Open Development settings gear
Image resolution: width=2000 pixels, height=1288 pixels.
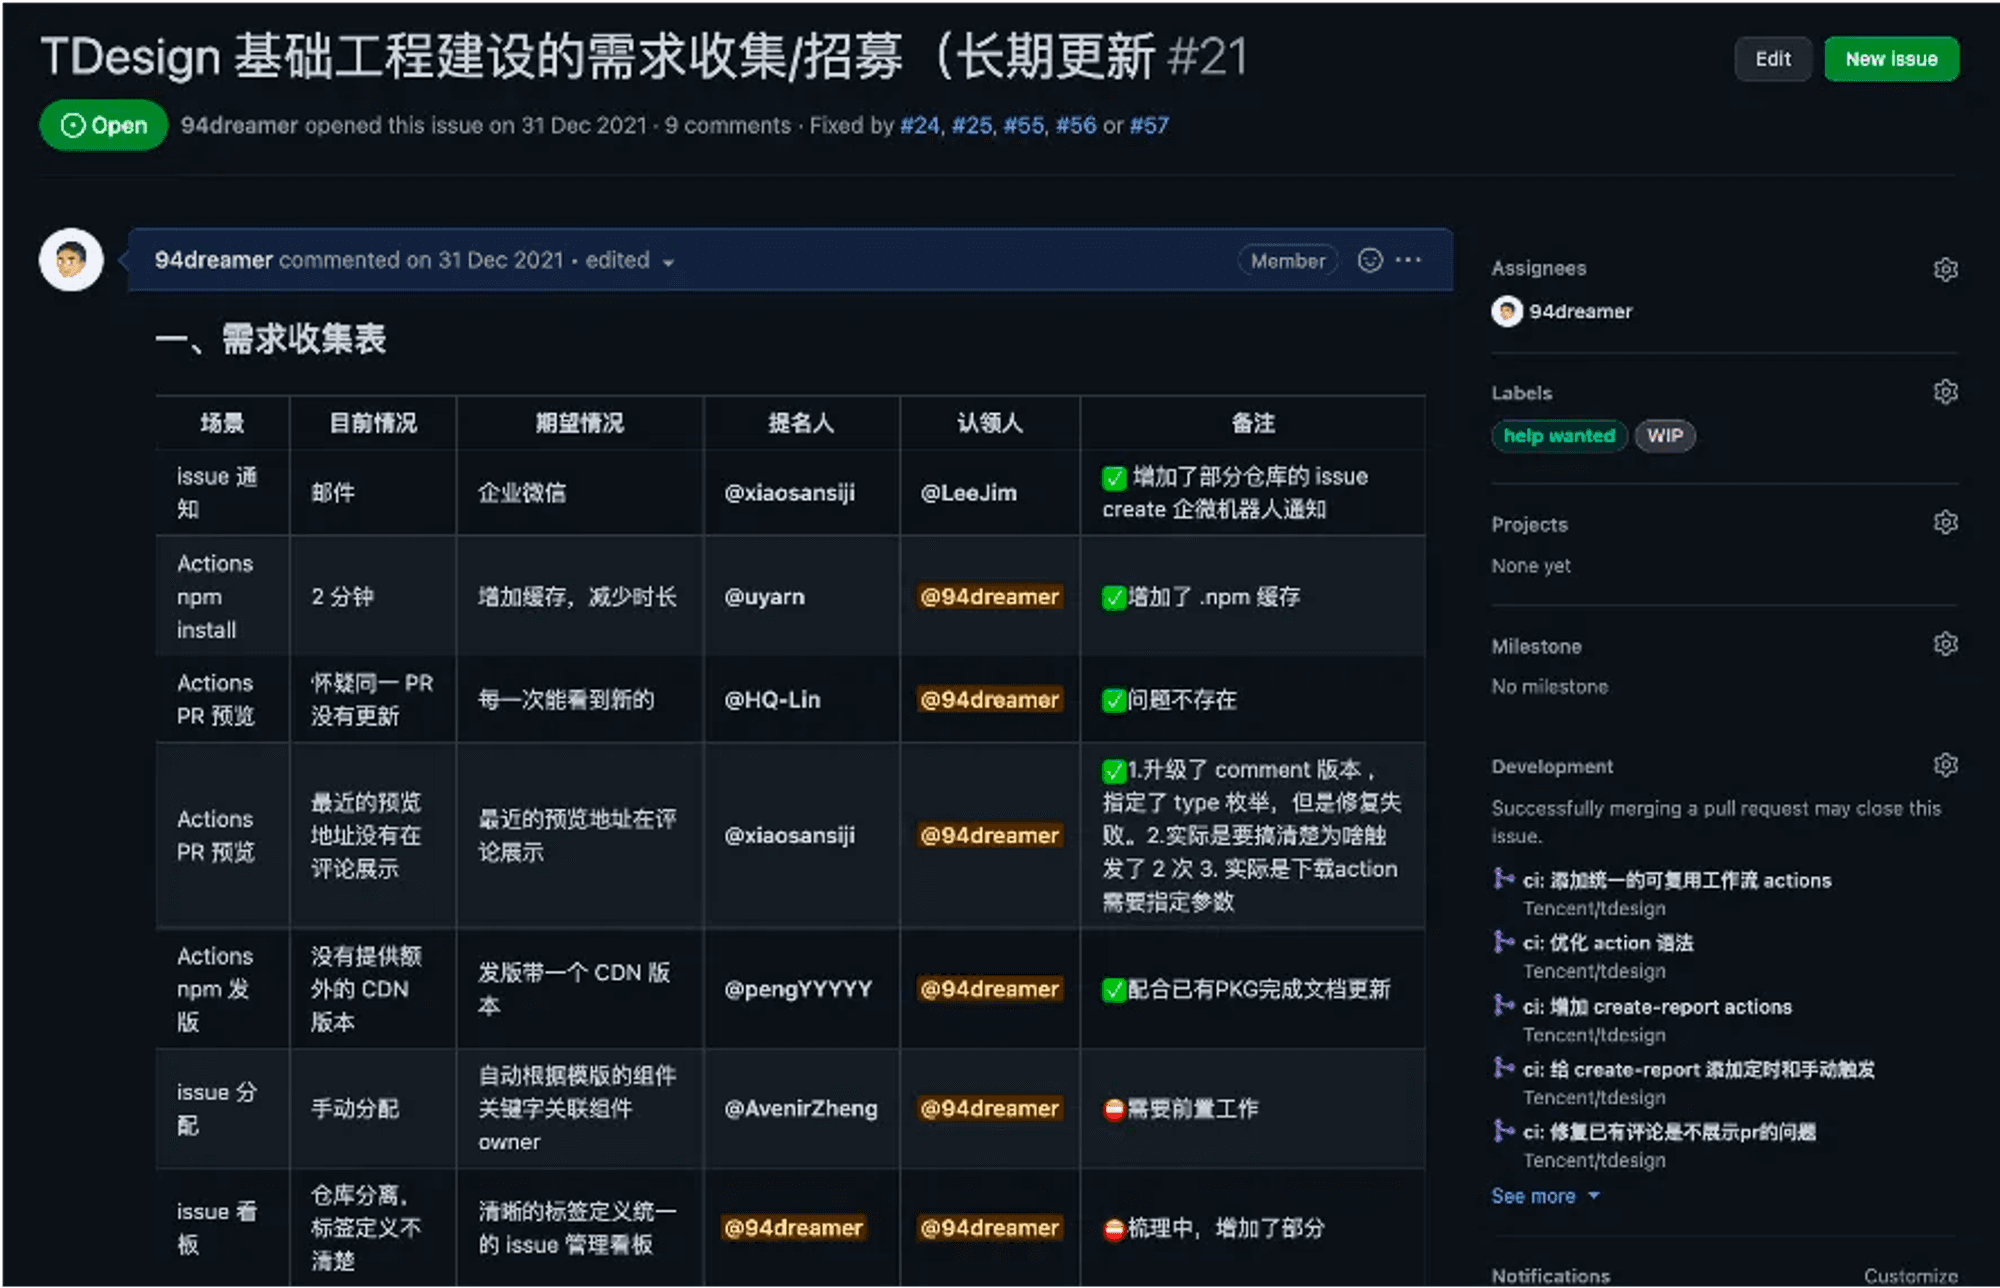1945,765
